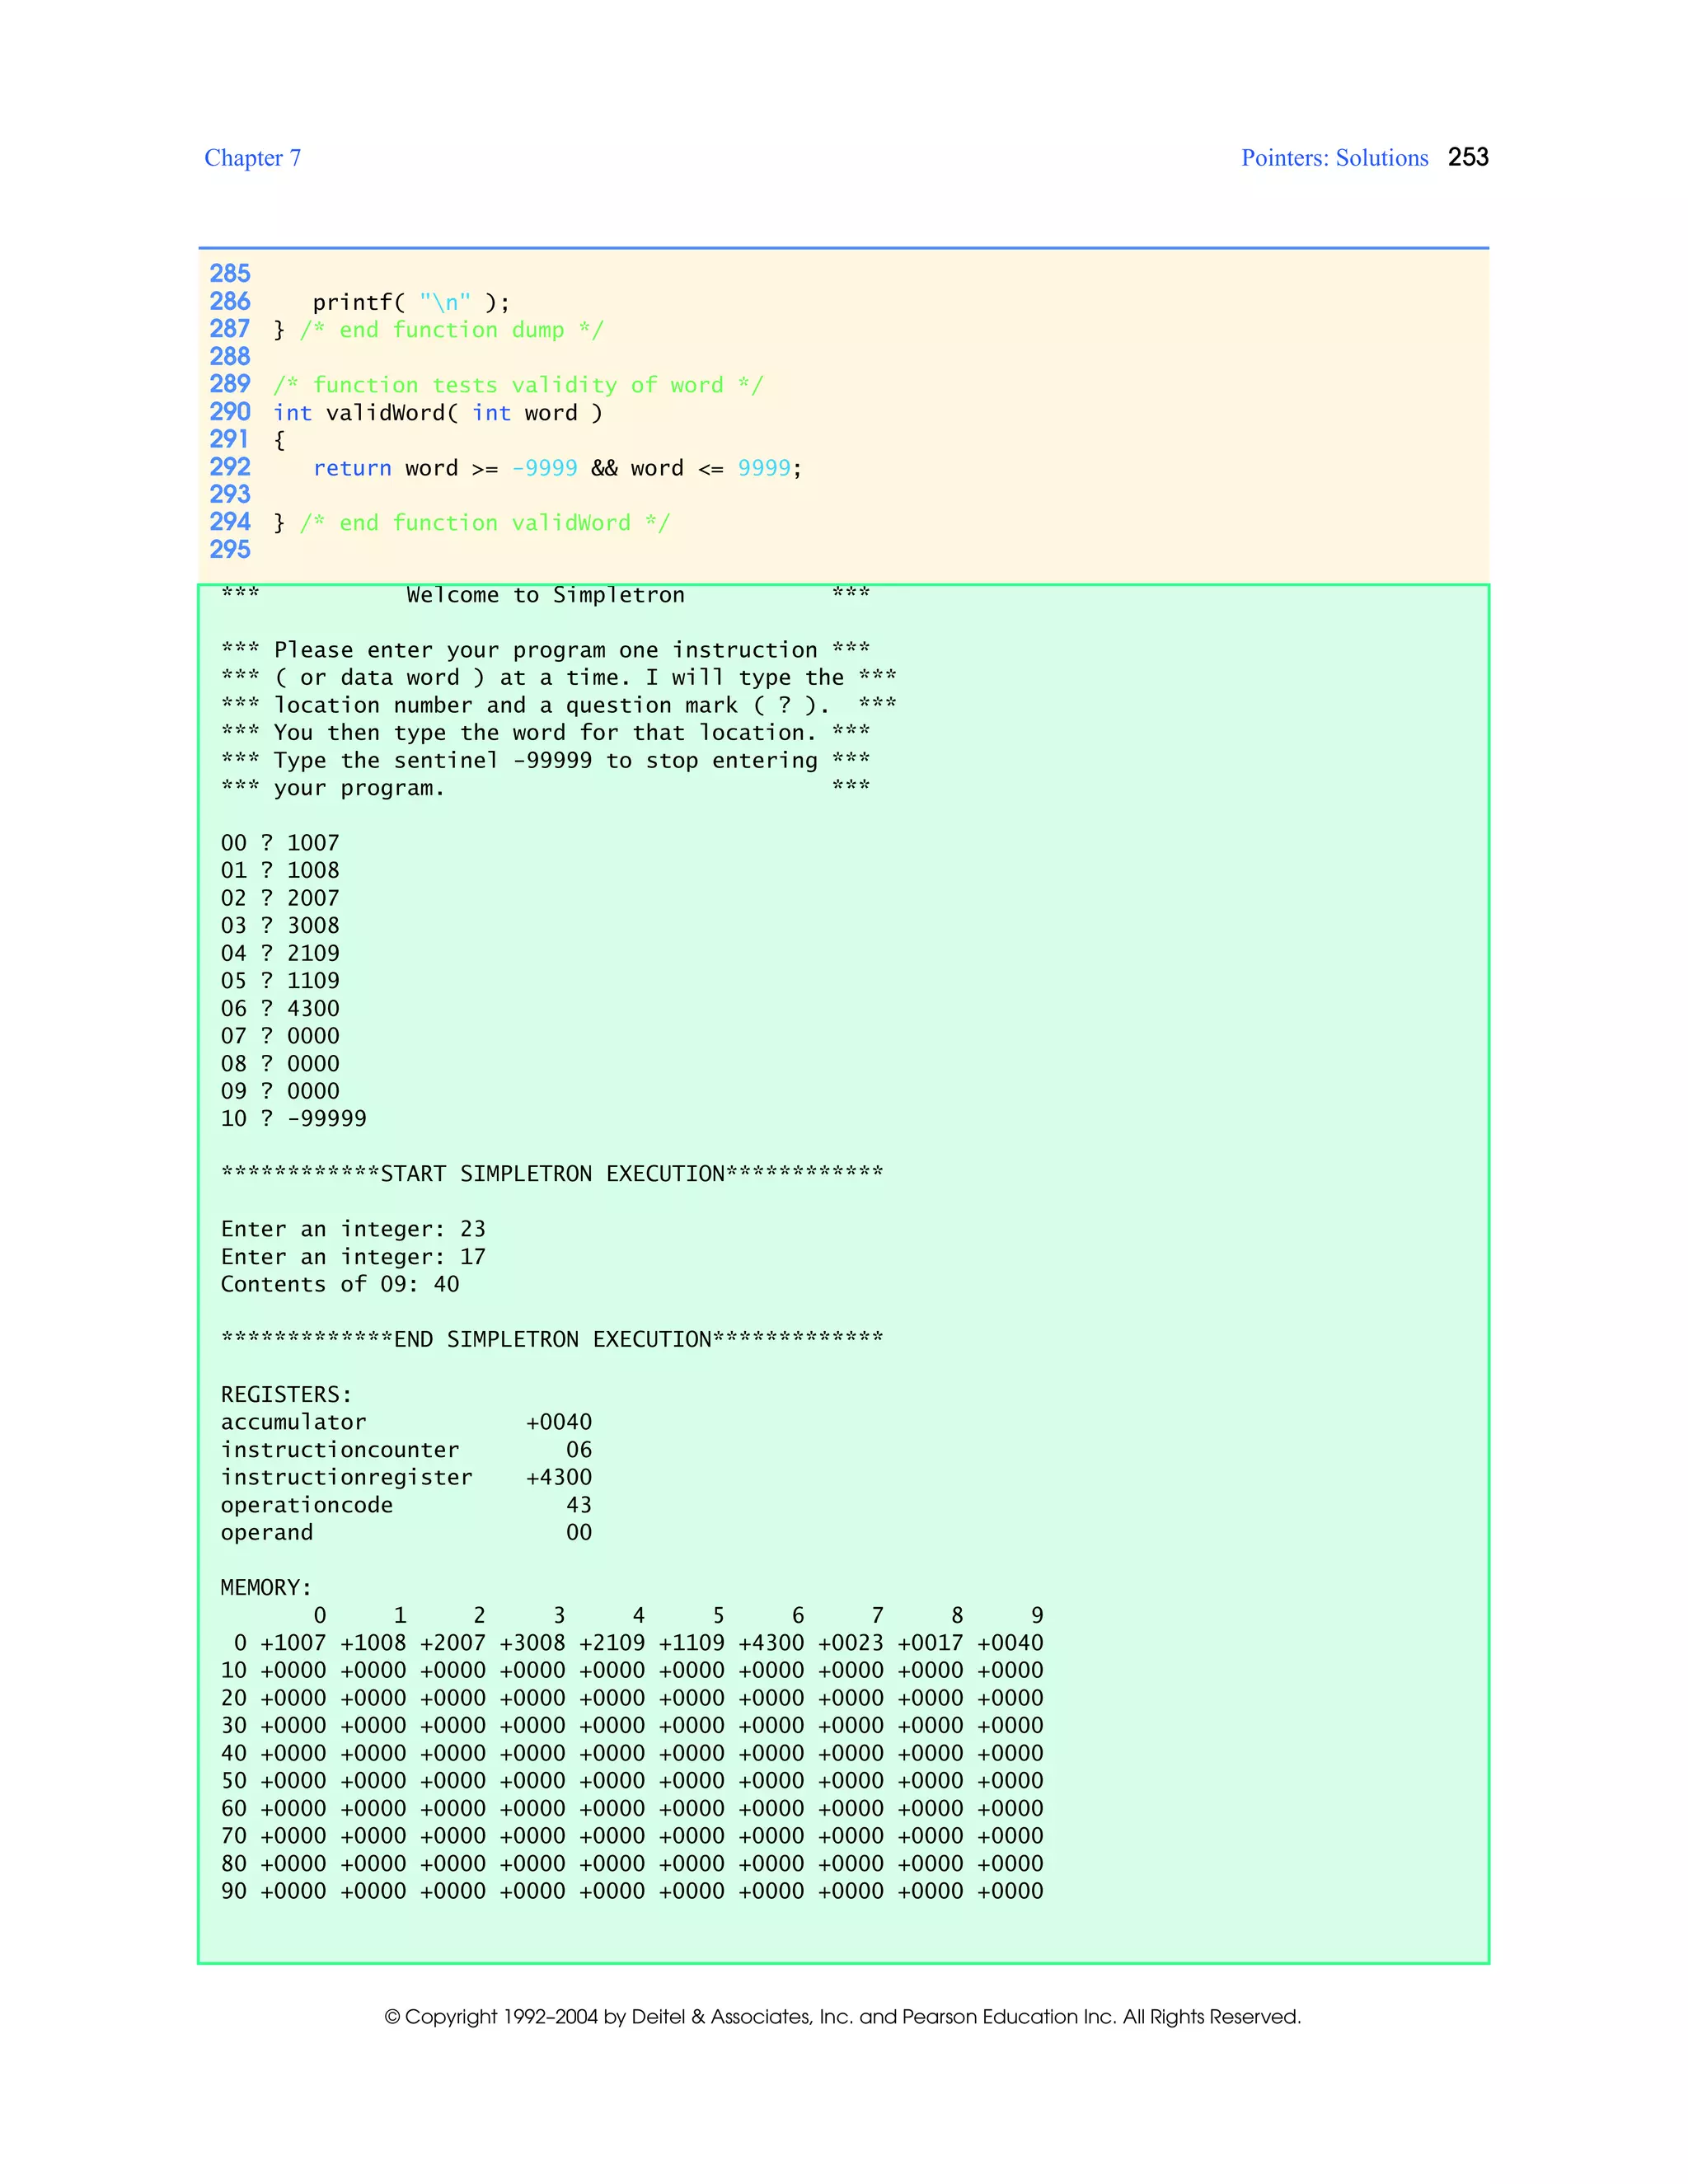Click memory cell +0023 in row 0

point(851,1643)
